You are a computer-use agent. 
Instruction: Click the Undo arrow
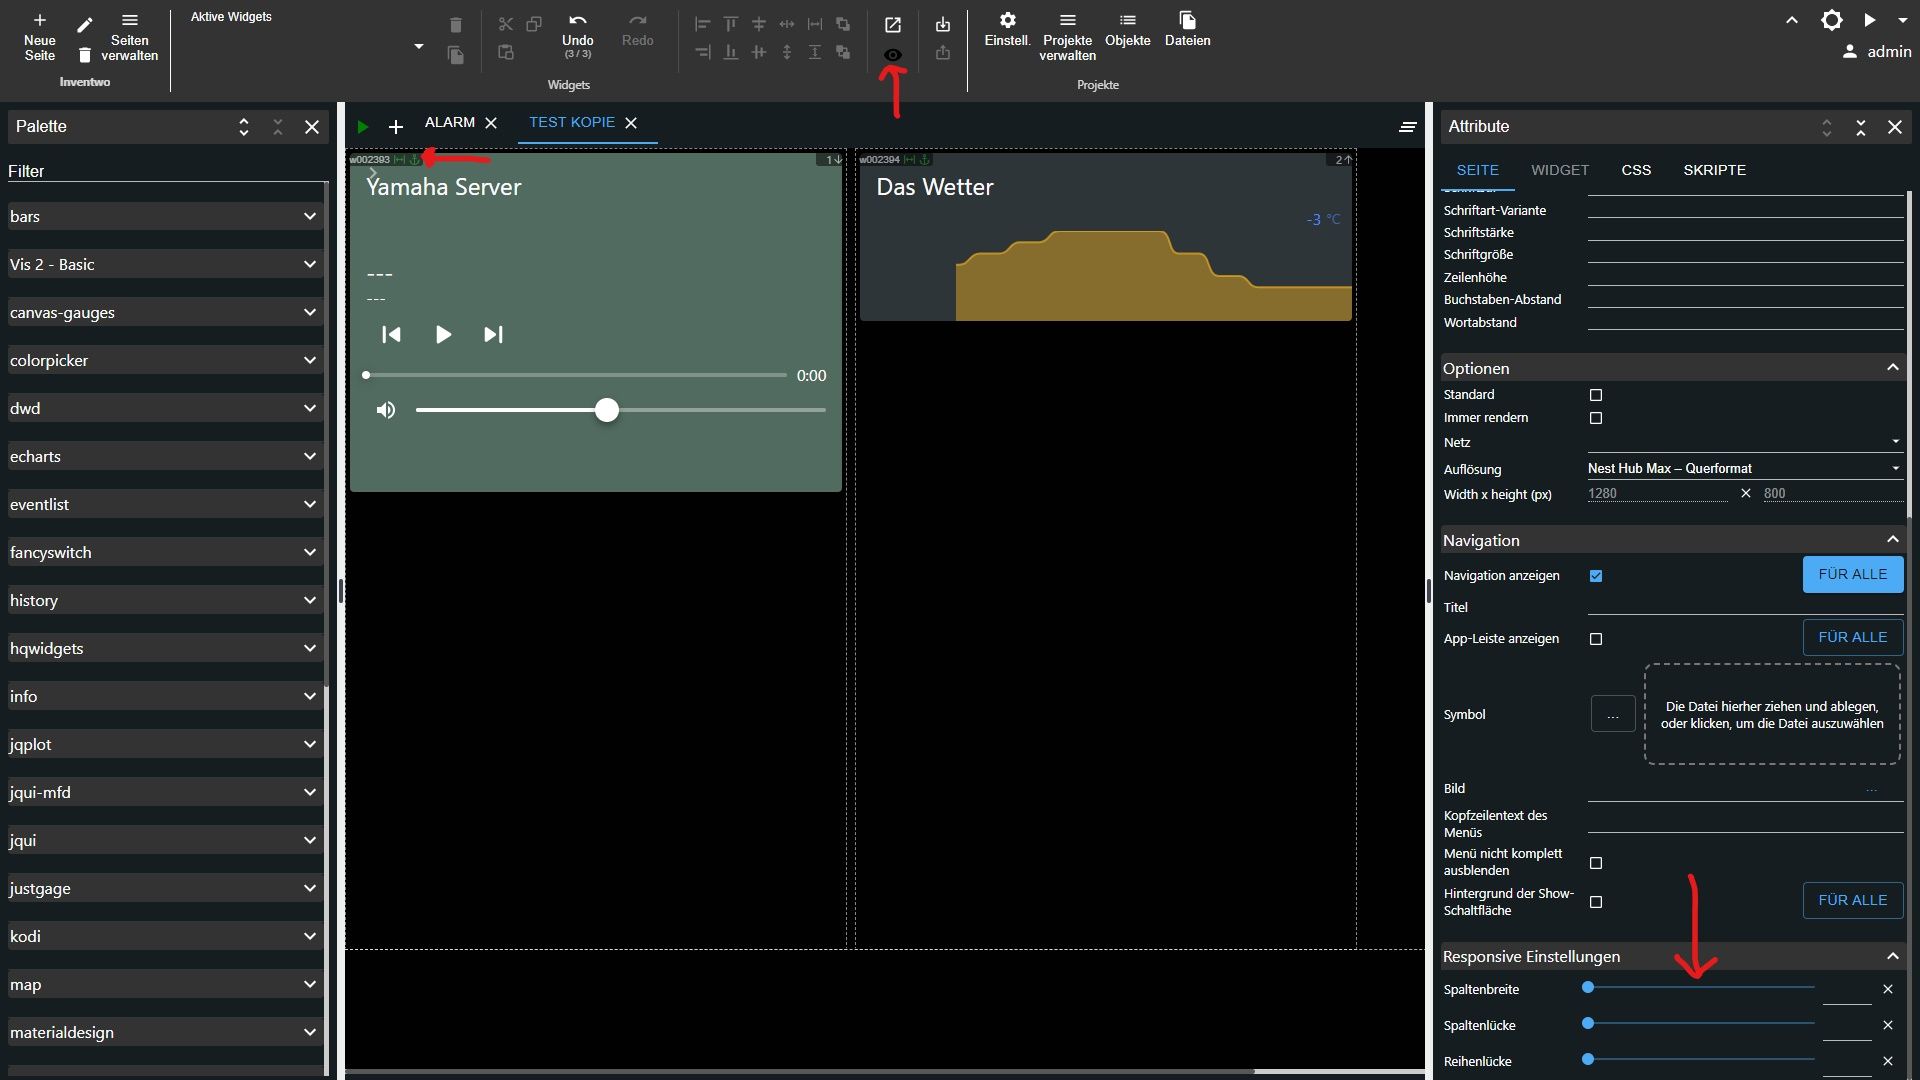577,20
